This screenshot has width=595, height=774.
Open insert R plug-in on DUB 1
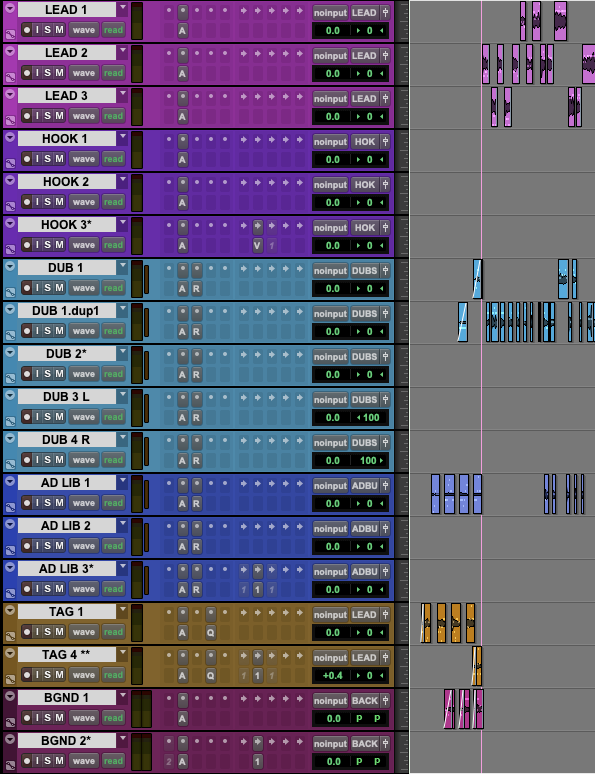197,289
